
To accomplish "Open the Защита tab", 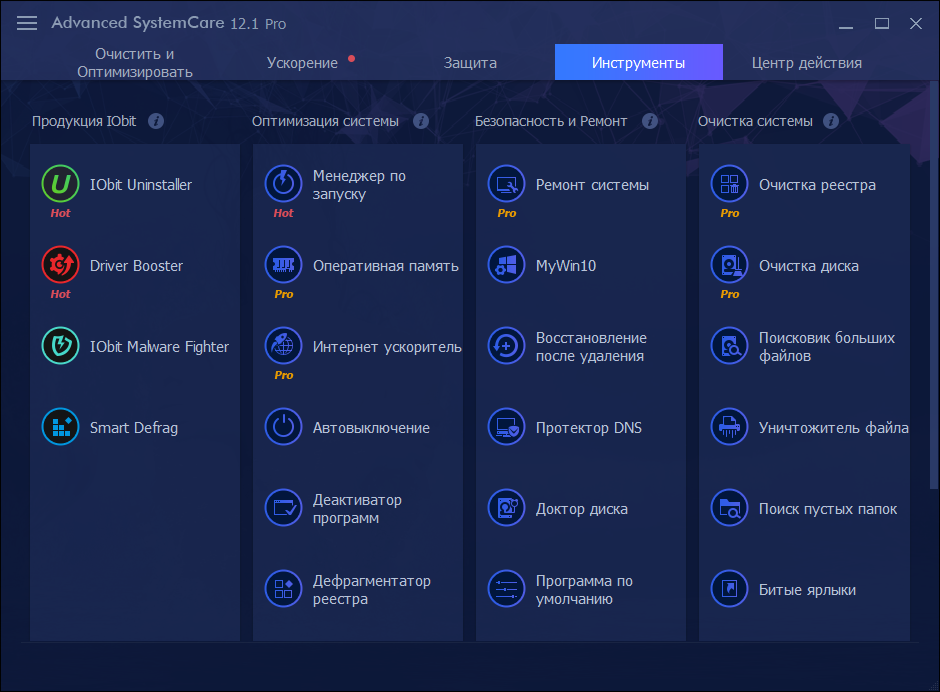I will 471,62.
